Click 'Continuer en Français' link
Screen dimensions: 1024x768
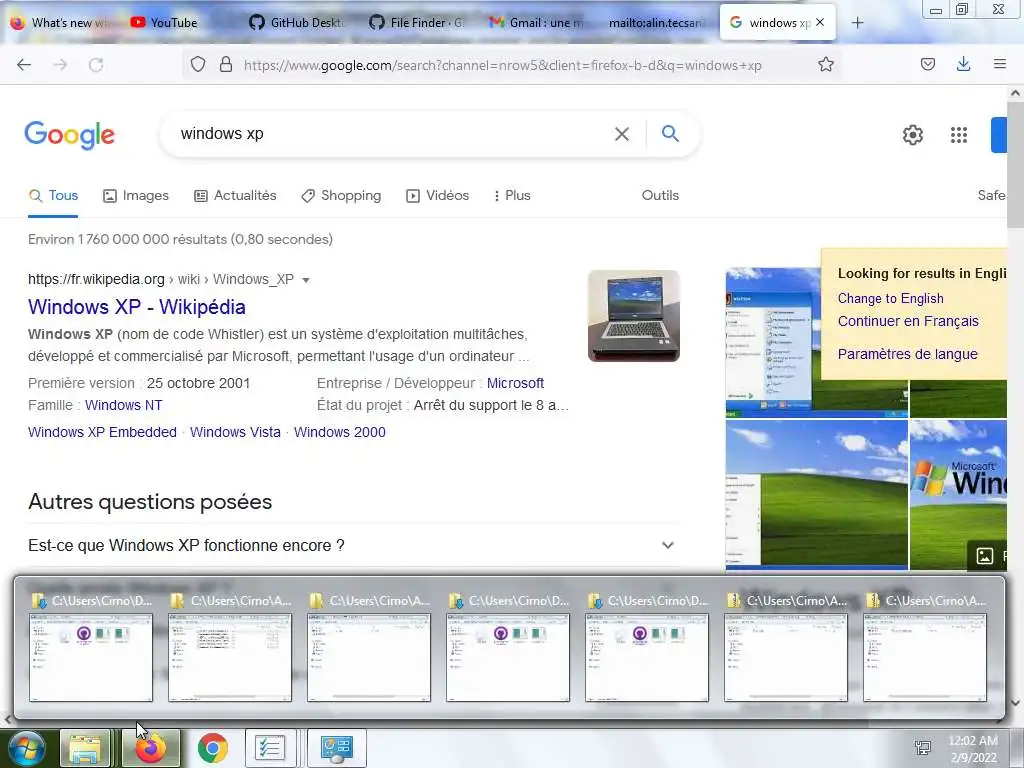908,321
